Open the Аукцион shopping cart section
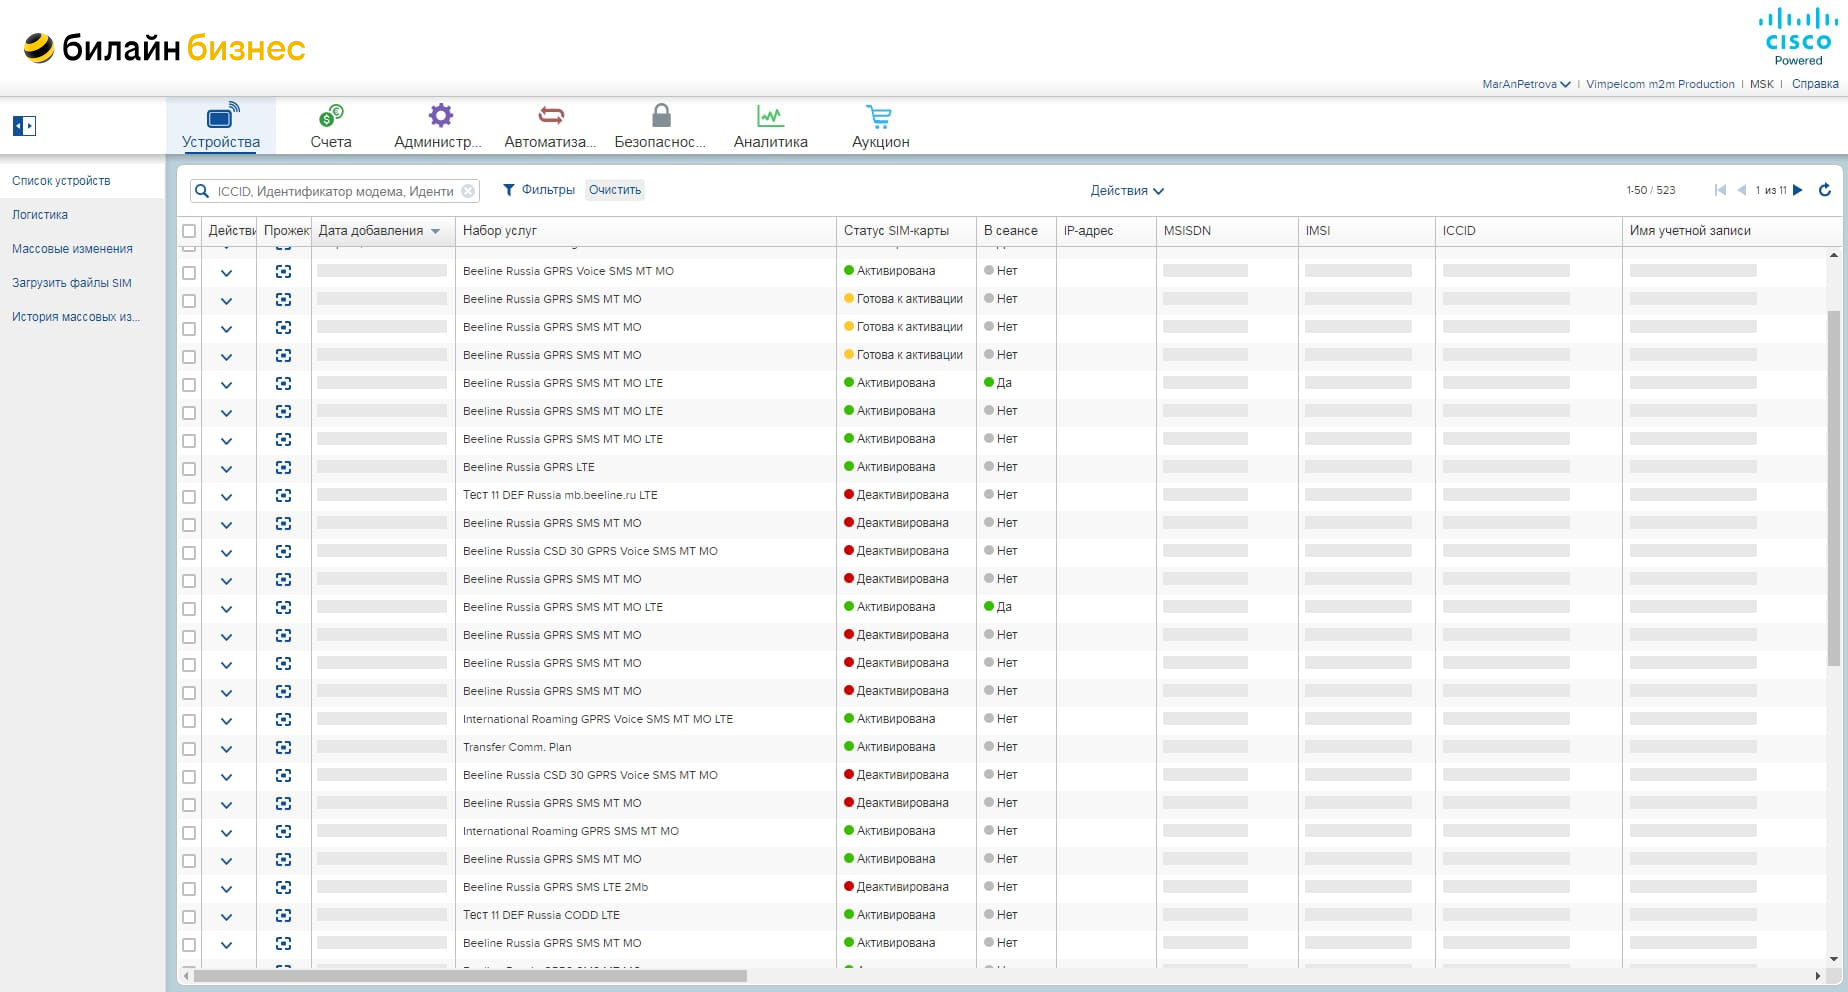 [x=880, y=126]
